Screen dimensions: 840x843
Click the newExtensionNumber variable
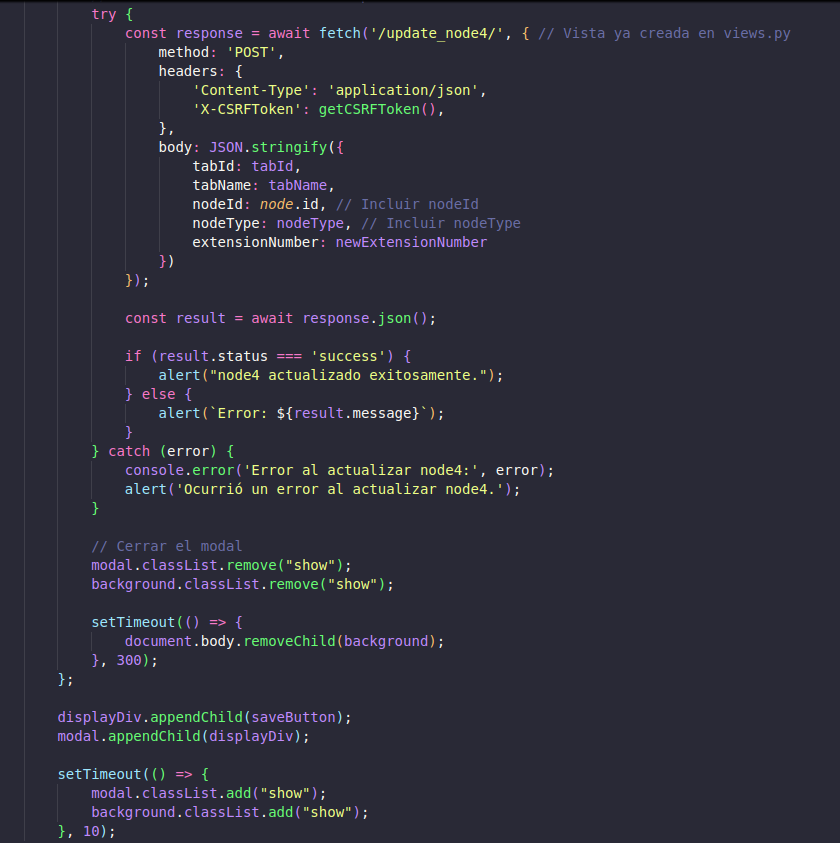pyautogui.click(x=411, y=242)
